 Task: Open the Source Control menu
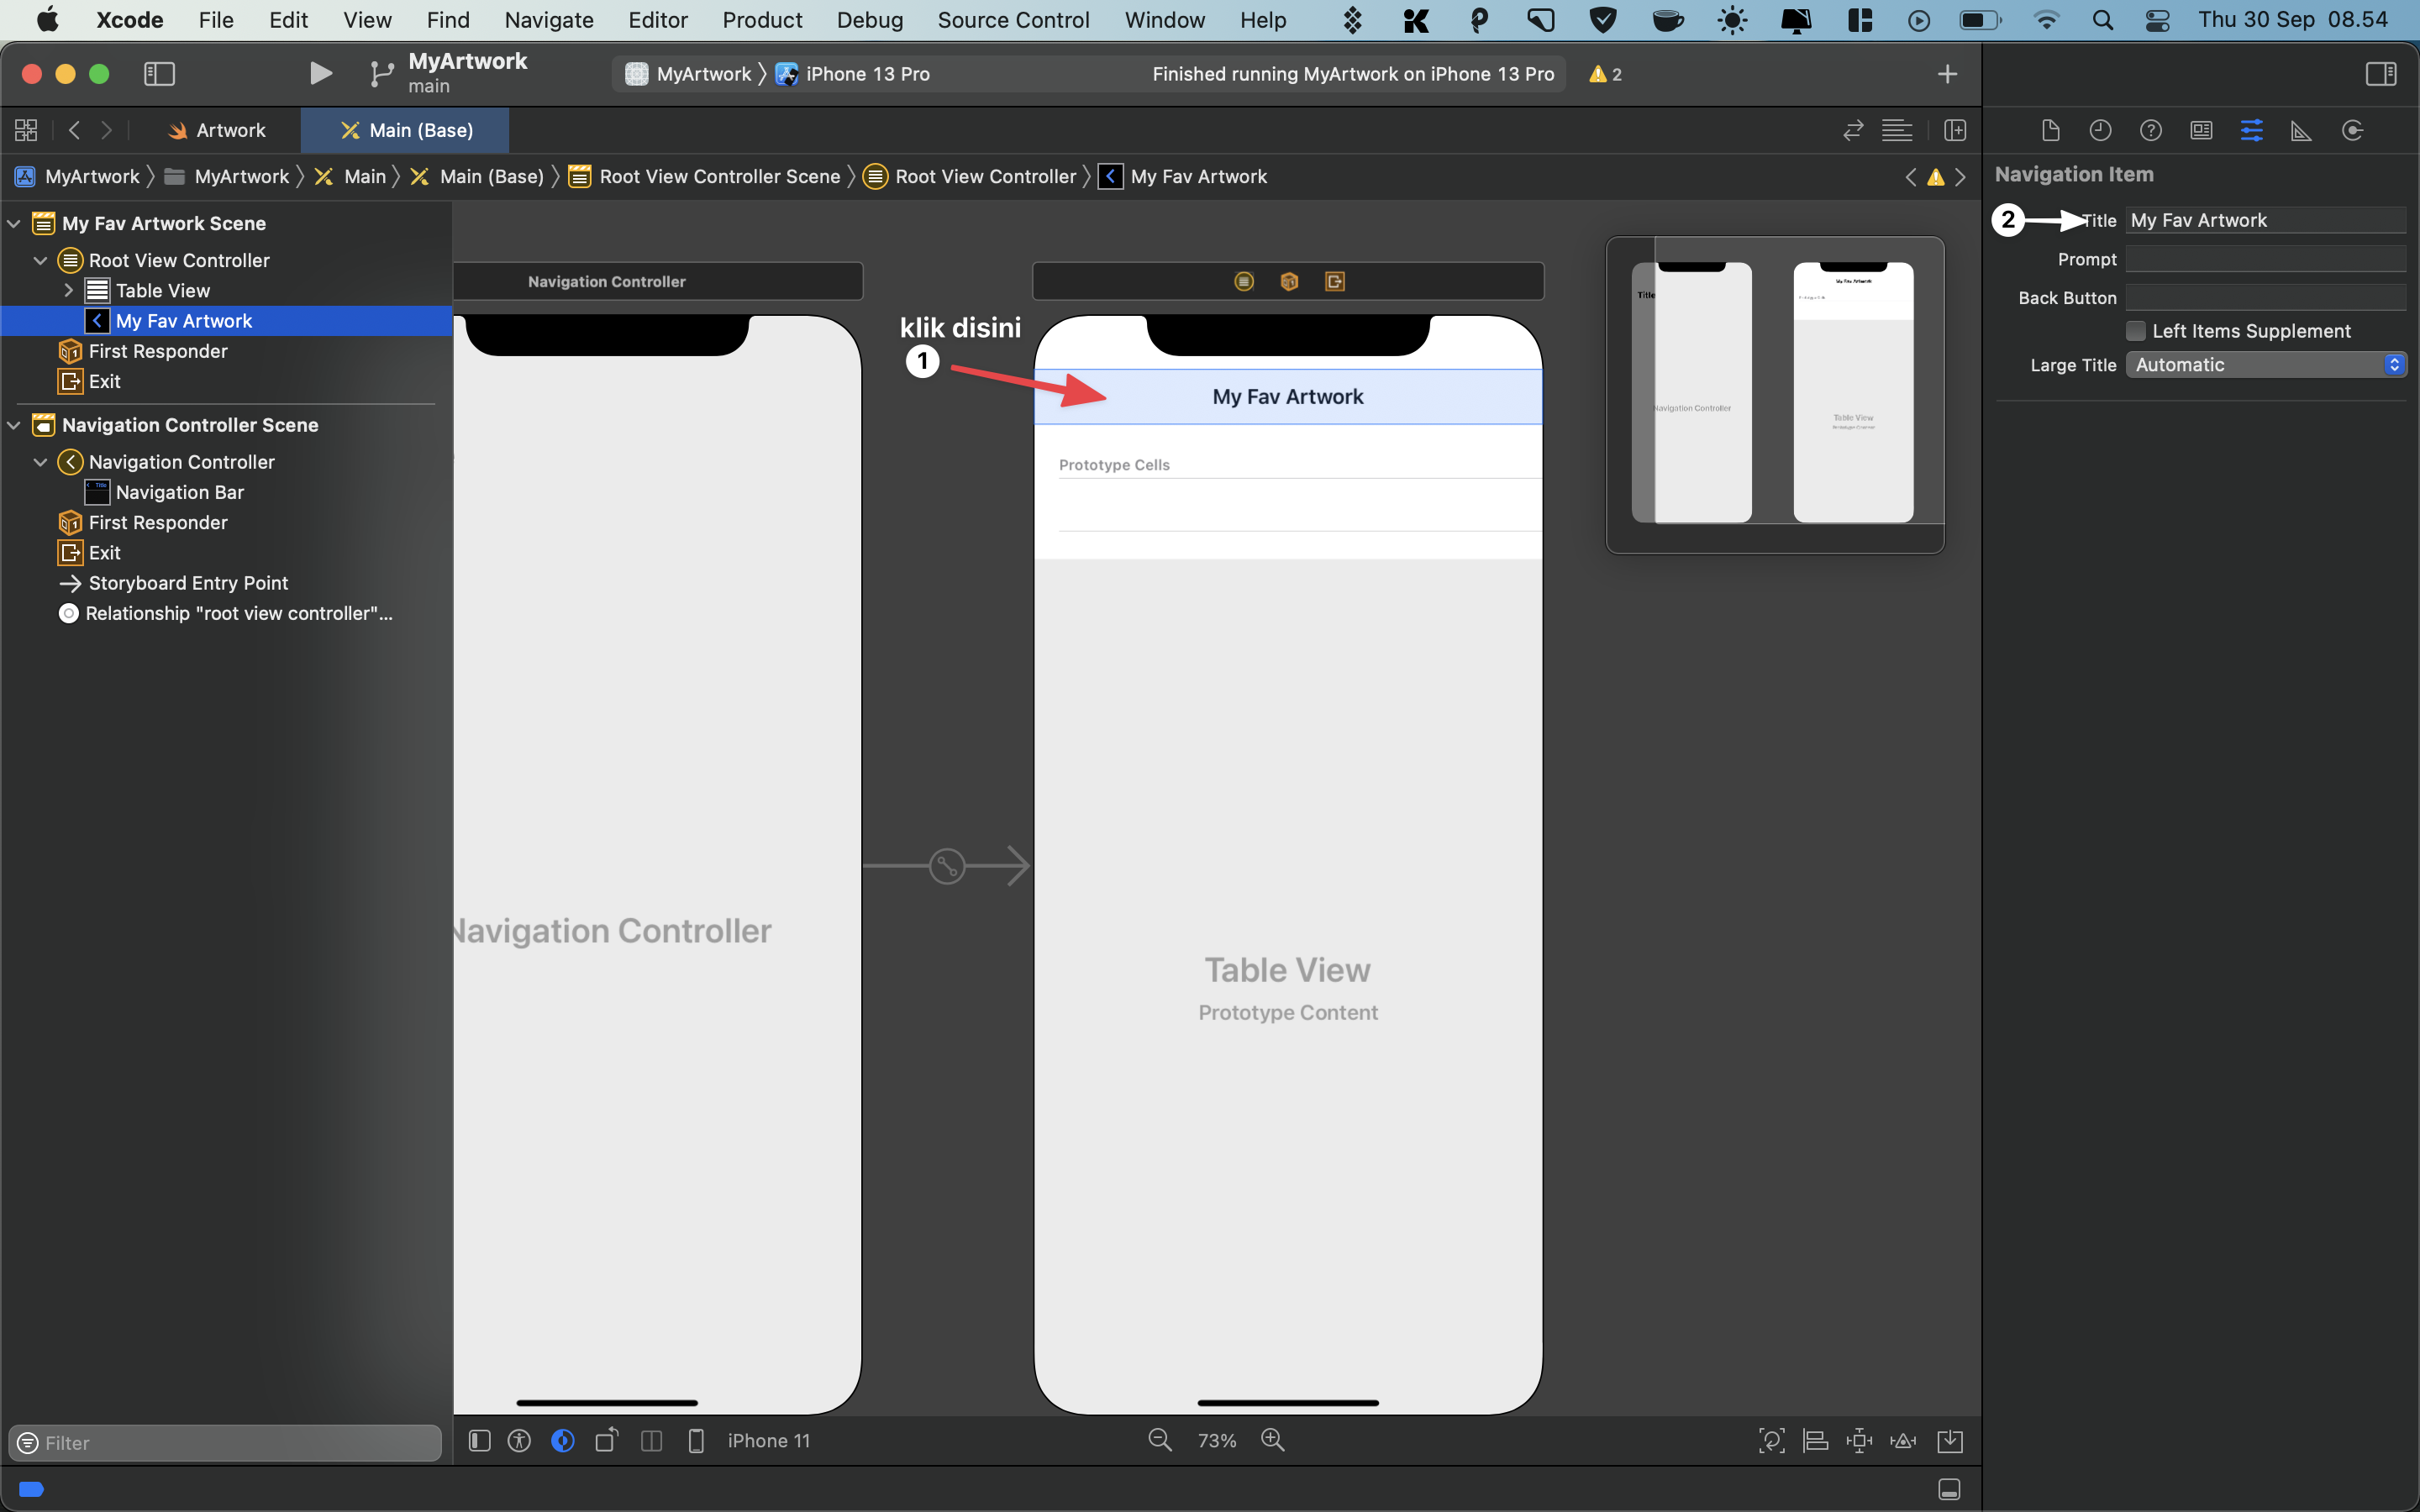pyautogui.click(x=1013, y=20)
